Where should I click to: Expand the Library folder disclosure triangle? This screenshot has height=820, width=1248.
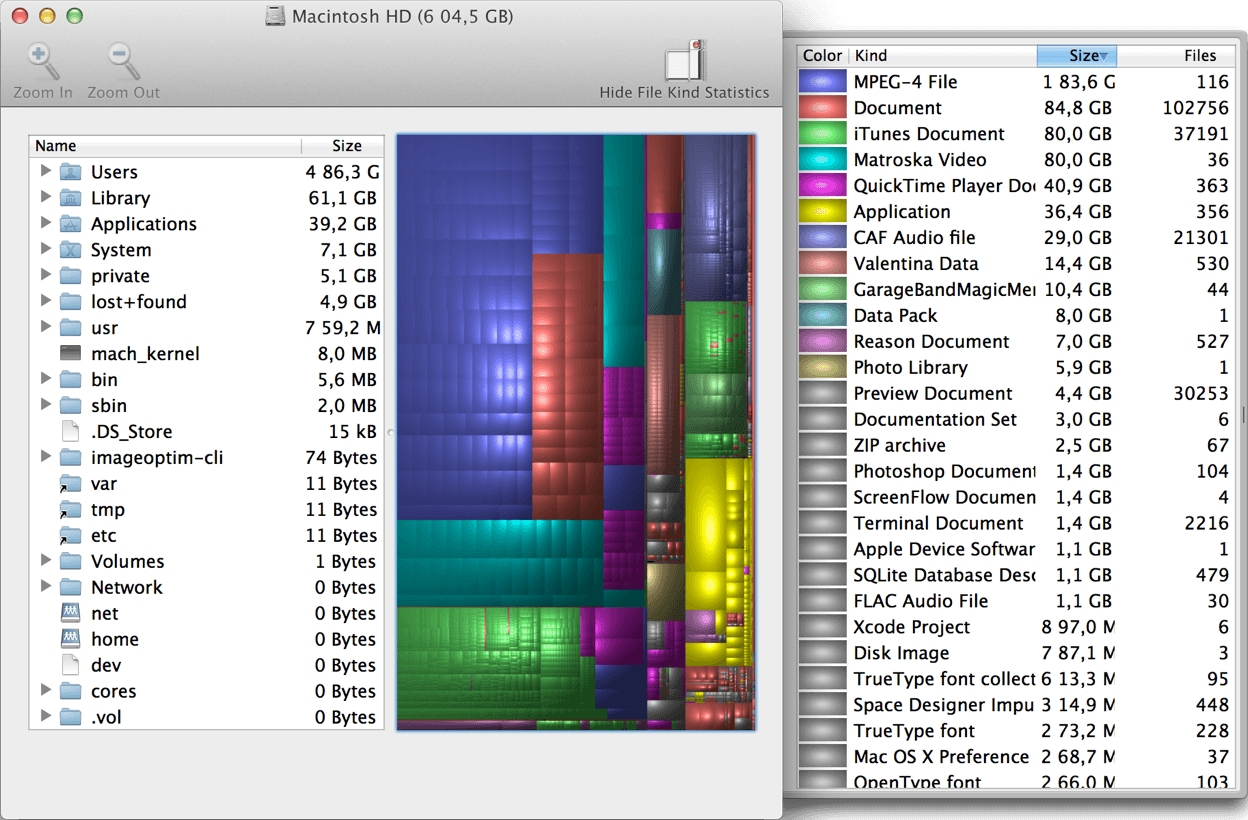[45, 197]
